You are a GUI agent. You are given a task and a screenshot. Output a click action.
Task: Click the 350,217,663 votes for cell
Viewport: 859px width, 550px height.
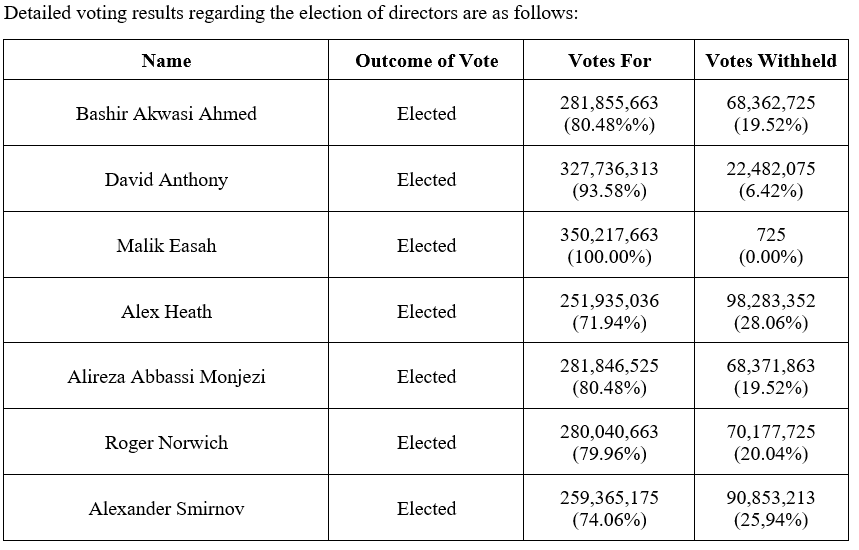click(x=609, y=236)
